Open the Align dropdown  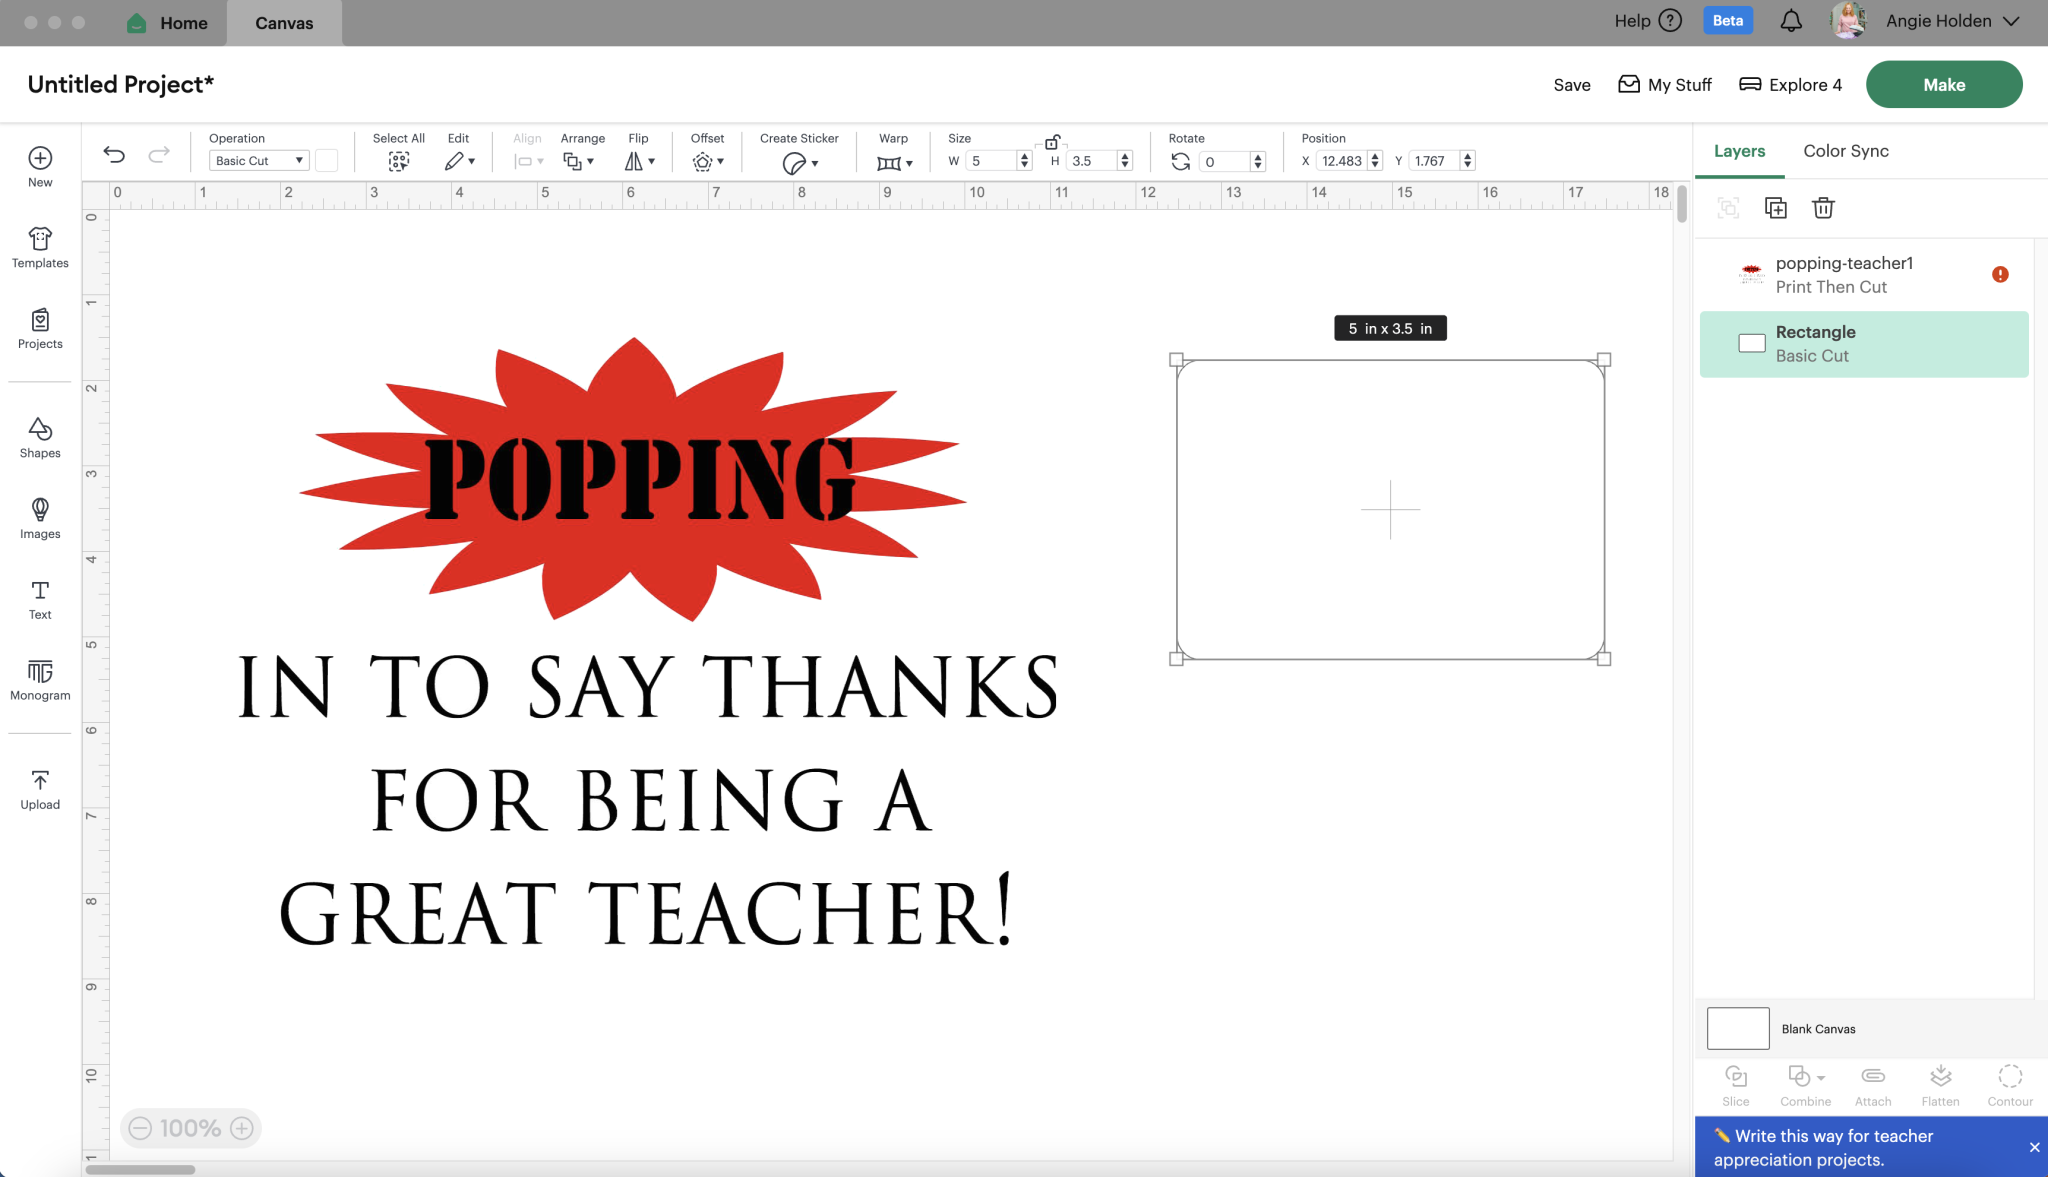coord(529,161)
